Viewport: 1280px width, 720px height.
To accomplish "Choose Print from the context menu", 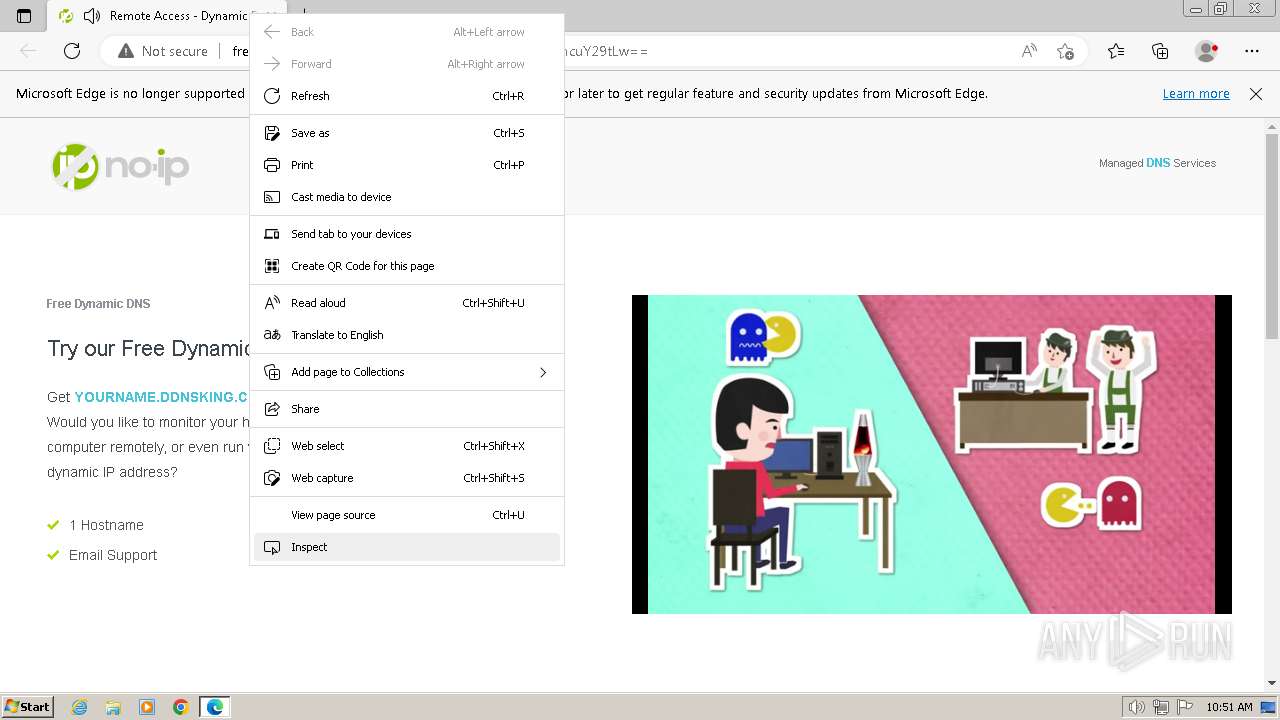I will tap(407, 165).
